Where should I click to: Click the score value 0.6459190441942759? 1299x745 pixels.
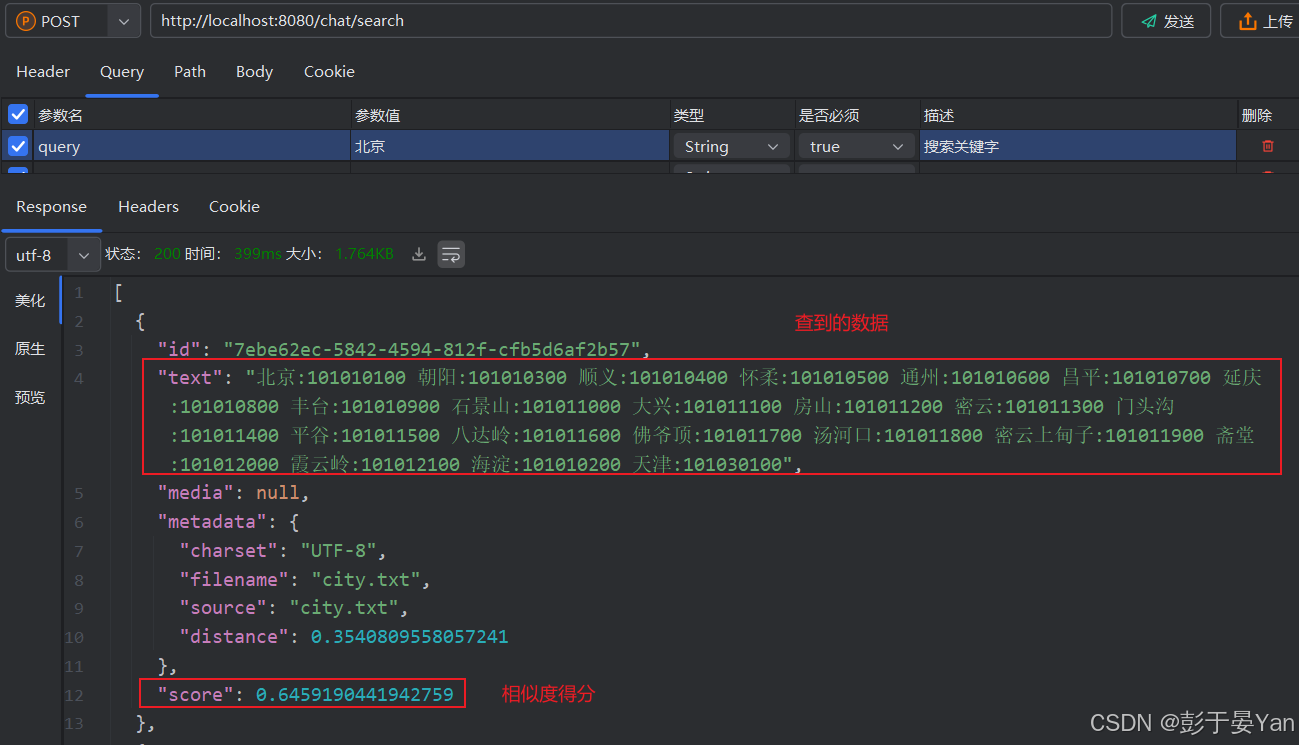[355, 695]
